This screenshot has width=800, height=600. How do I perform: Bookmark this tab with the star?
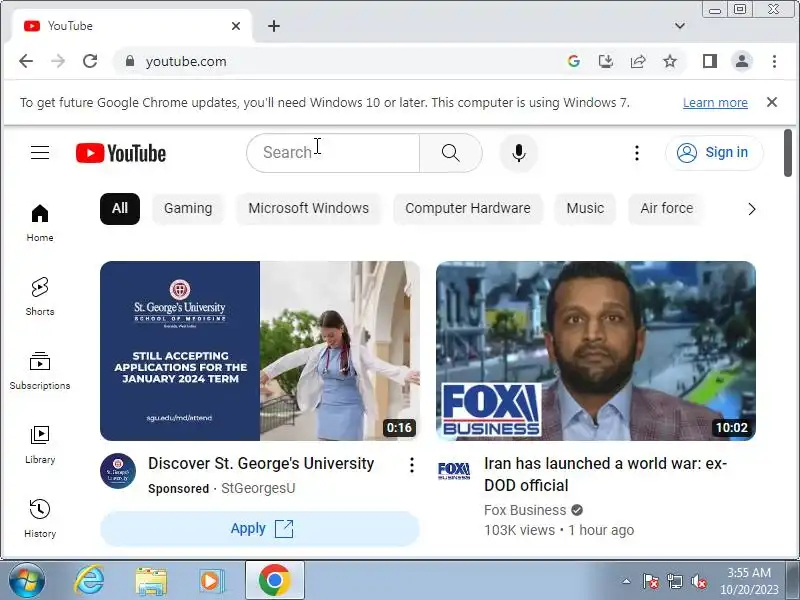pyautogui.click(x=670, y=61)
